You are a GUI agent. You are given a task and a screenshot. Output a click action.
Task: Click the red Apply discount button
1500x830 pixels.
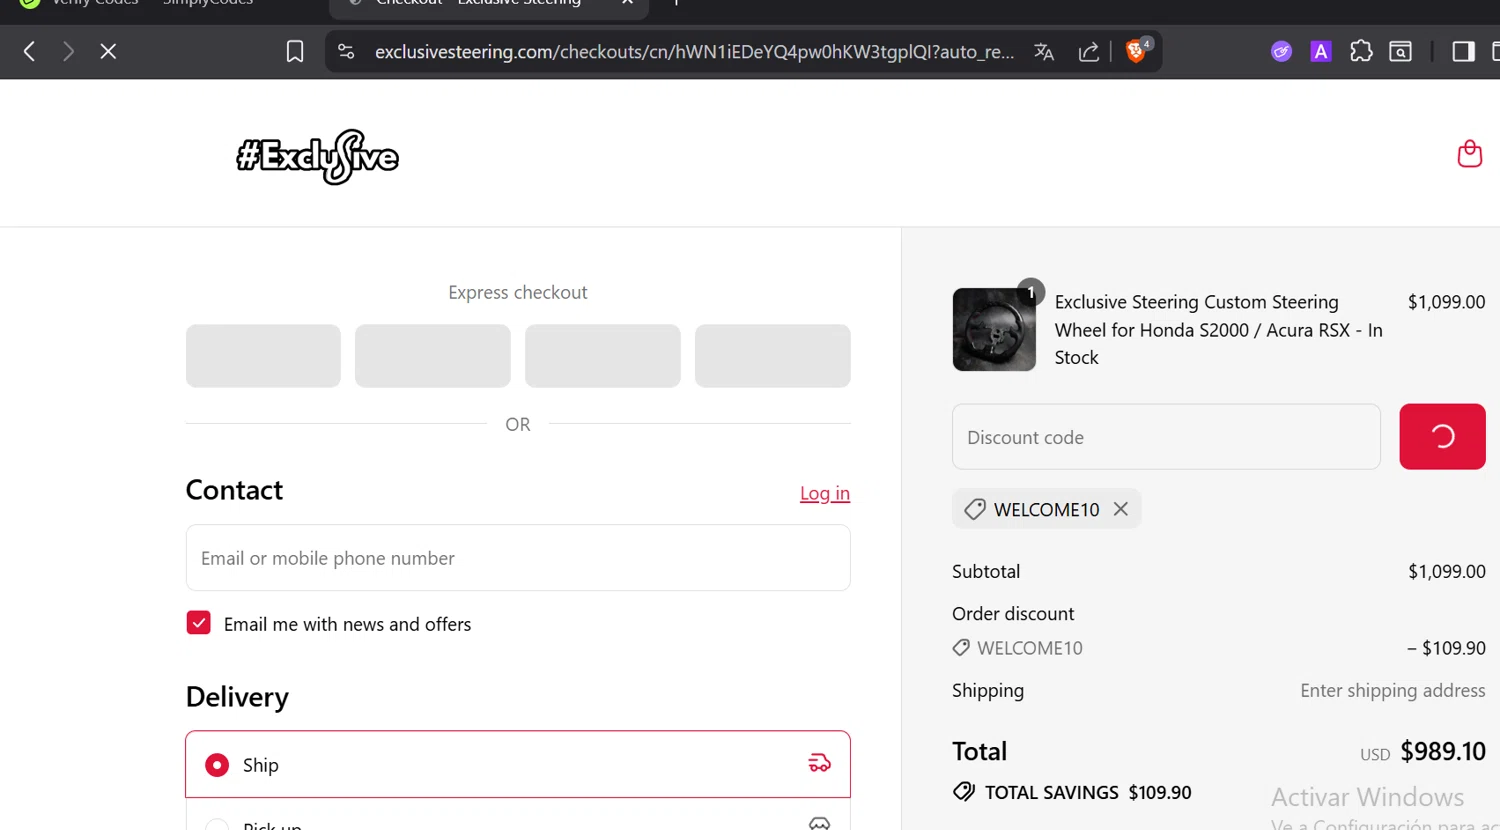pyautogui.click(x=1442, y=436)
